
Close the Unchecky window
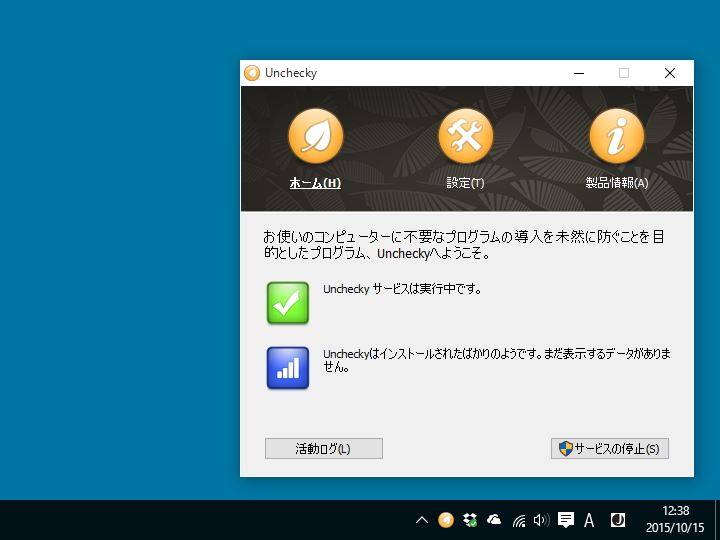(x=670, y=73)
